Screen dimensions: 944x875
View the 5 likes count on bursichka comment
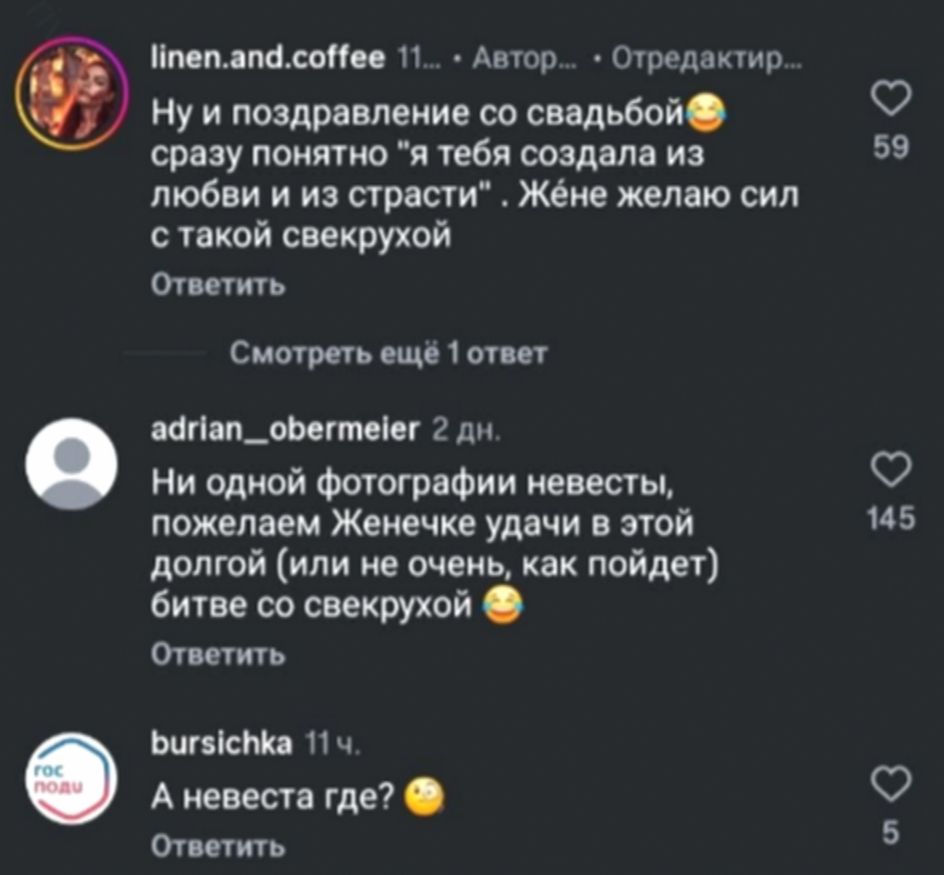coord(891,833)
